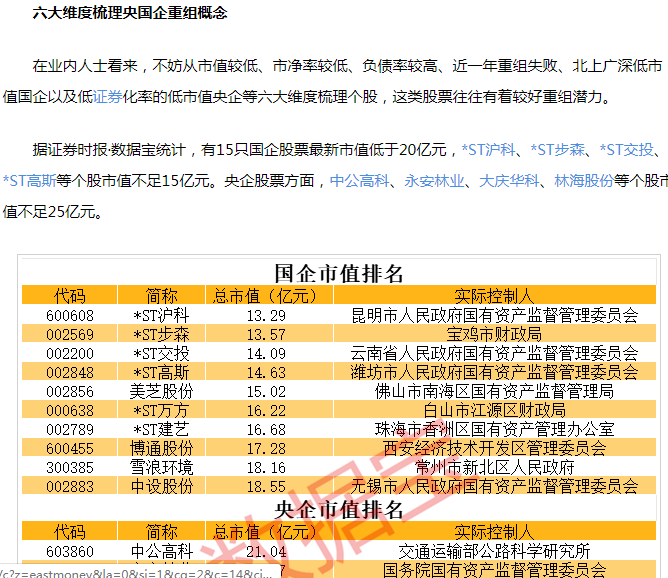
Task: Click the name cell 博通股份
Action: [x=161, y=449]
